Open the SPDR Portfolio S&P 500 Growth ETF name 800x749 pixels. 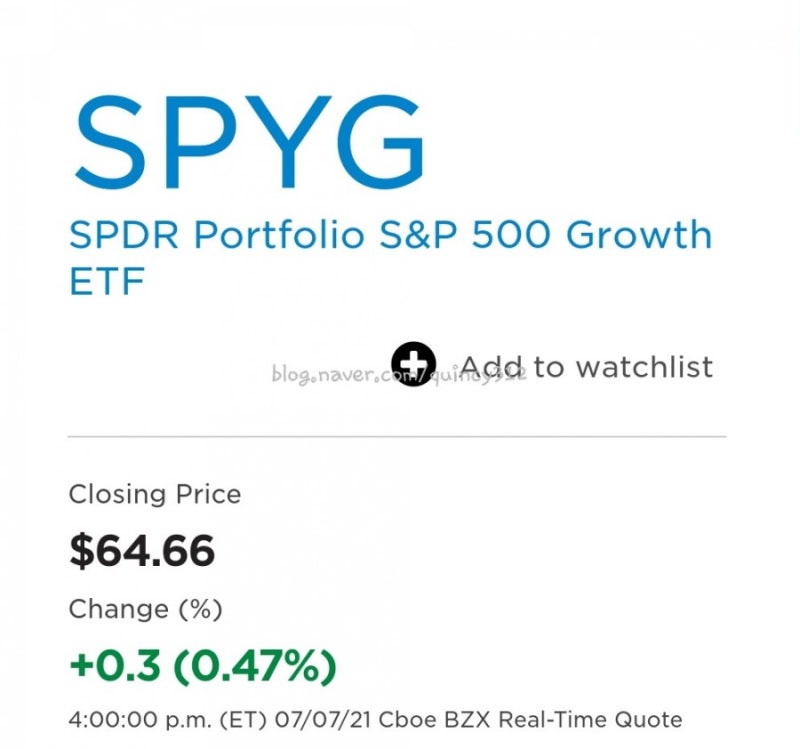click(390, 235)
